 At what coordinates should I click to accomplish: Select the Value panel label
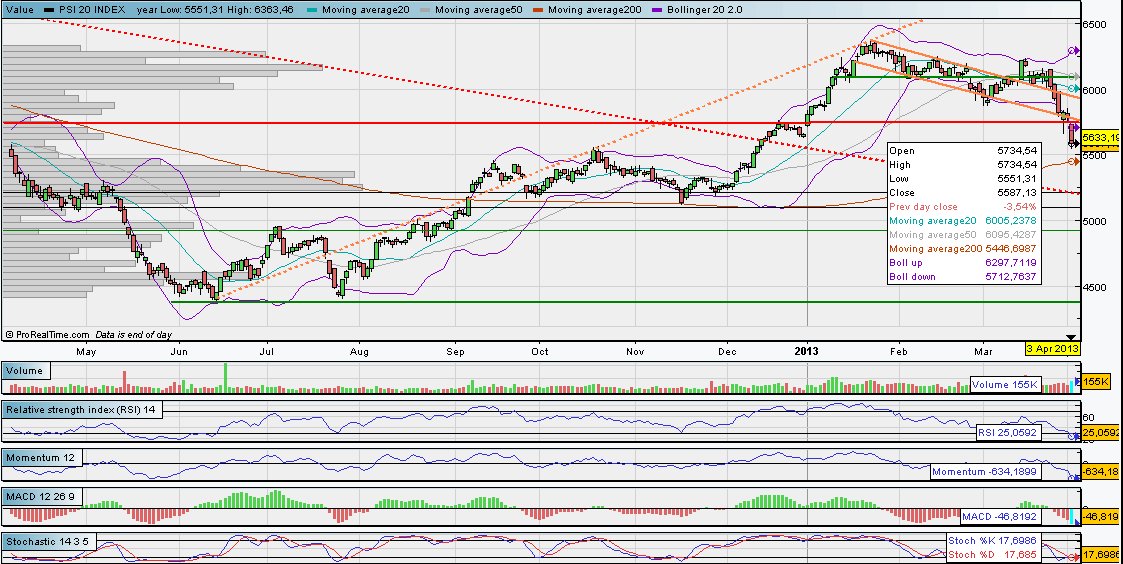pos(20,9)
